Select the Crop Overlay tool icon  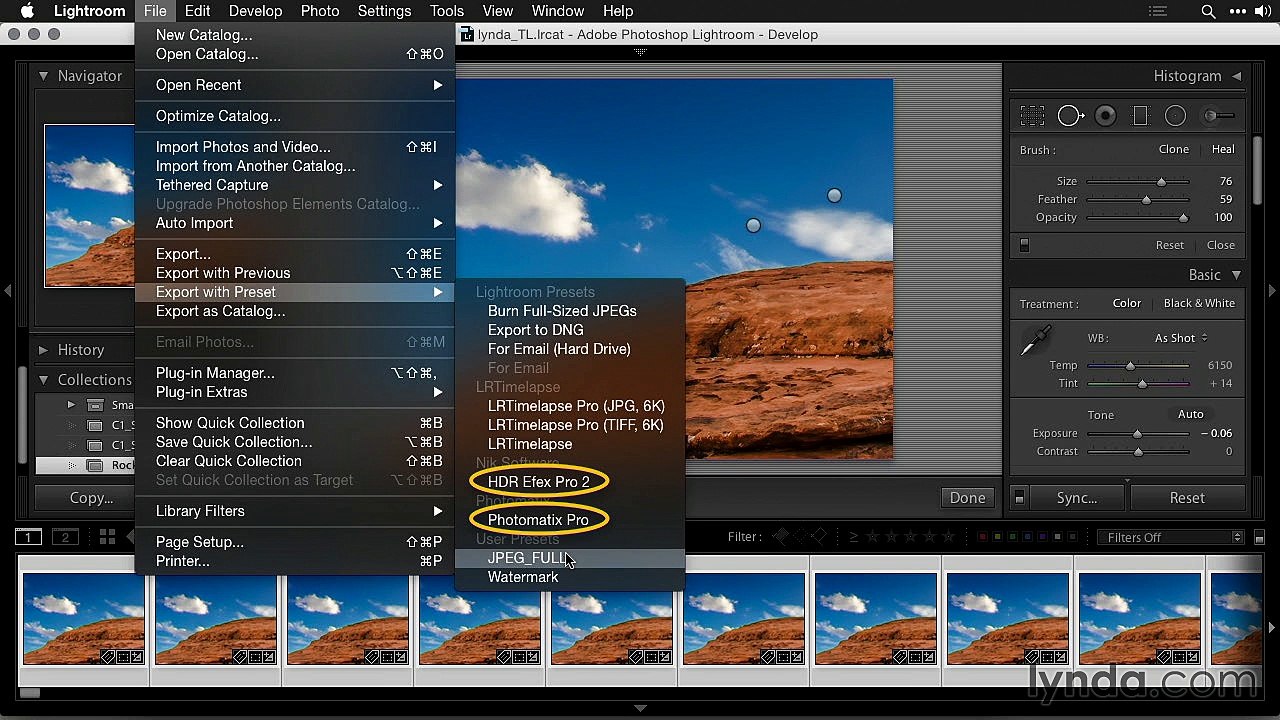tap(1032, 116)
